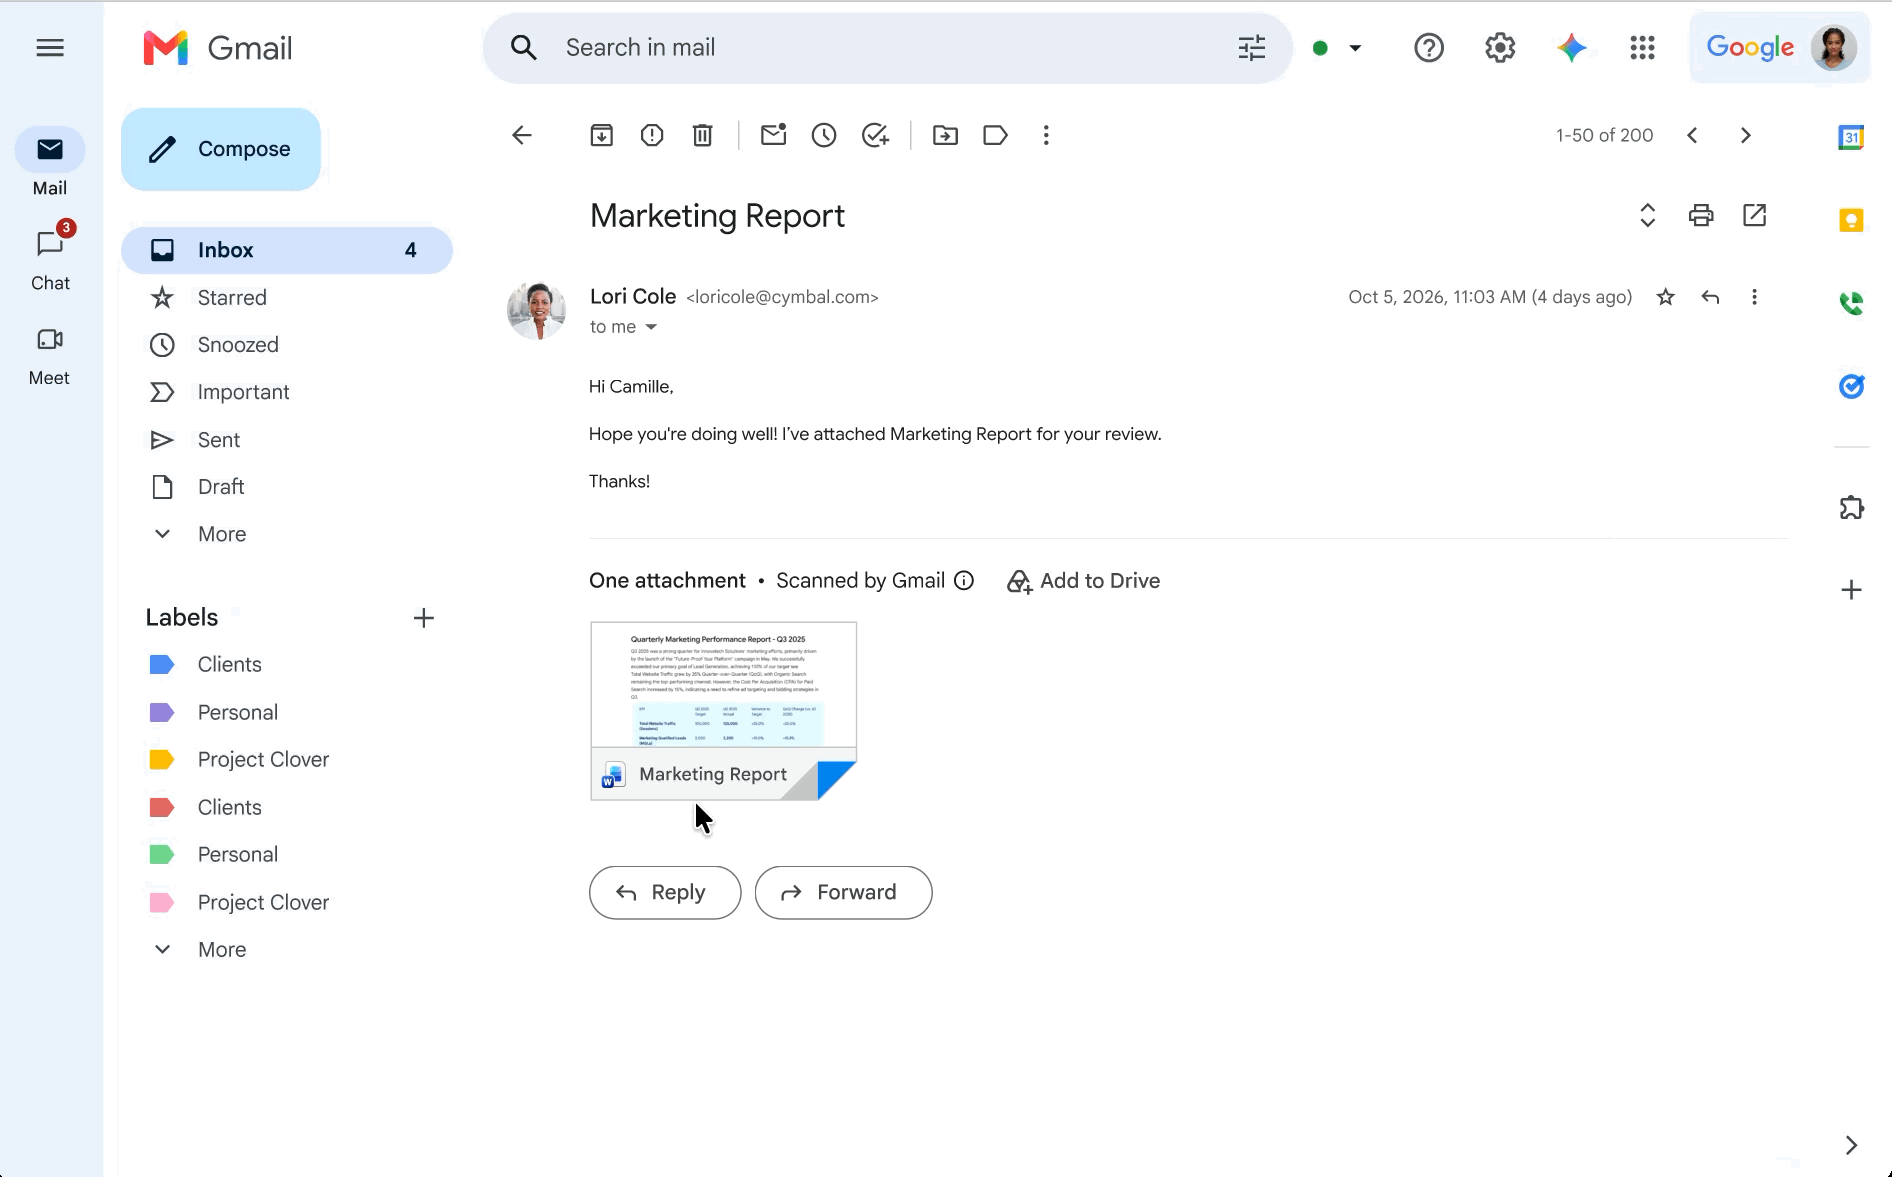
Task: Open the Inbox folder
Action: tap(287, 250)
